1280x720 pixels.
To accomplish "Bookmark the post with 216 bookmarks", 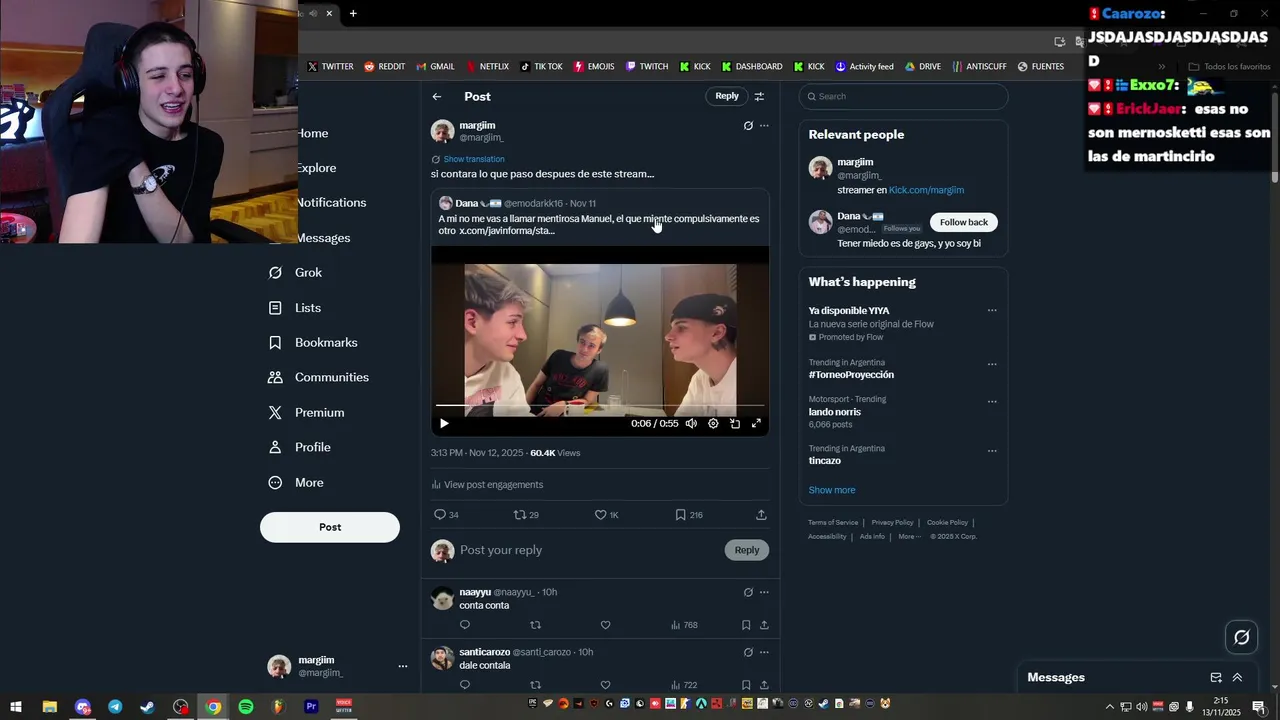I will [688, 515].
